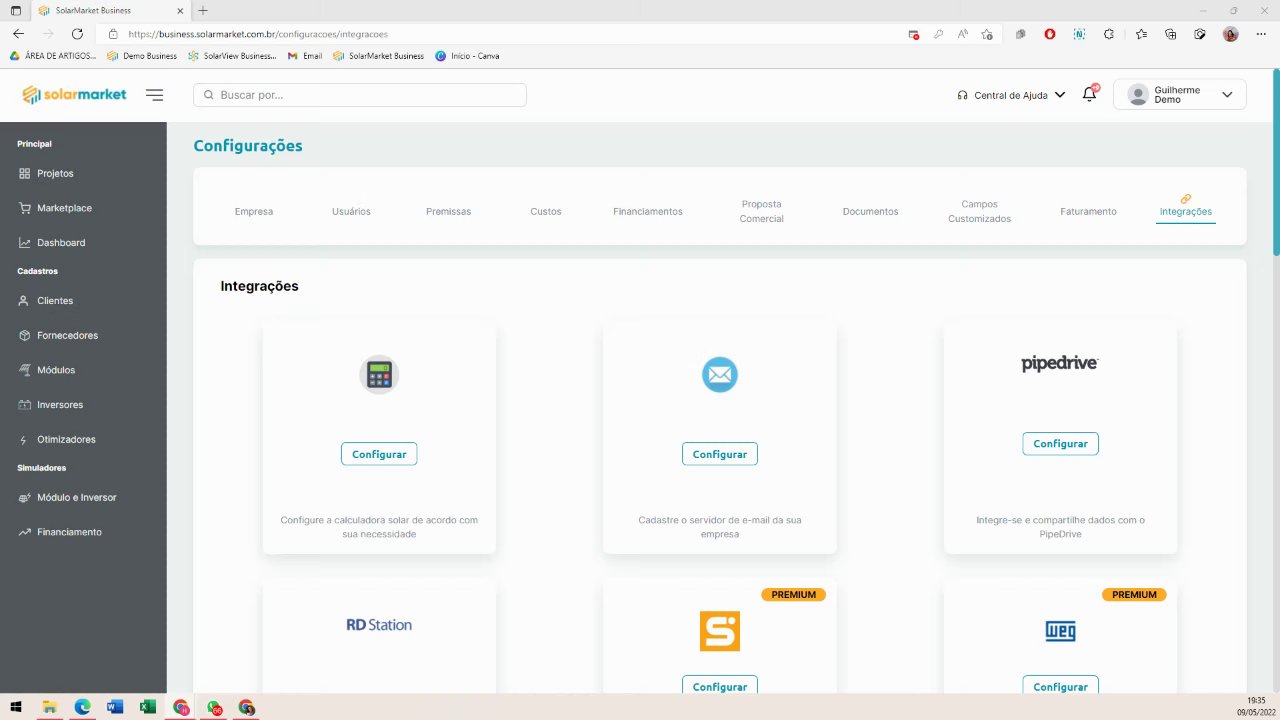Click the solarmarket logo in the header
Image resolution: width=1280 pixels, height=720 pixels.
(x=75, y=95)
